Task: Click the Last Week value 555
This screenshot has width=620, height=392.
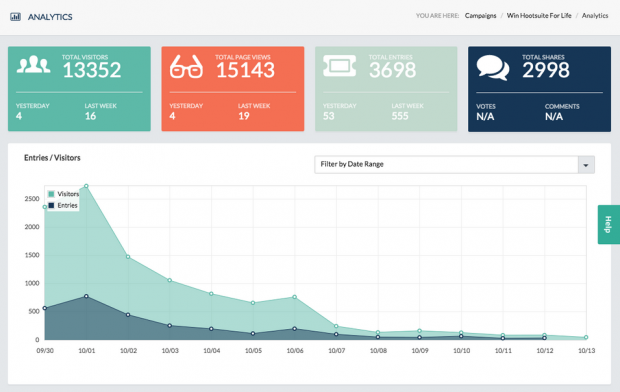Action: click(x=400, y=116)
